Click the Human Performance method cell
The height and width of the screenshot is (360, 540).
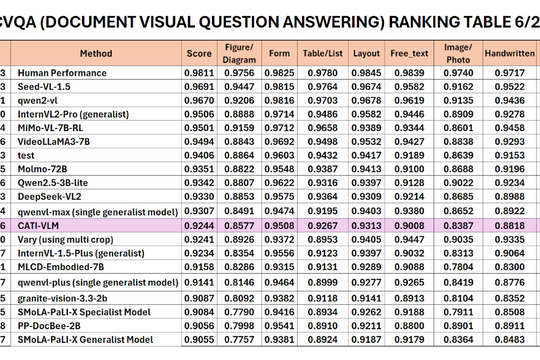[x=96, y=73]
